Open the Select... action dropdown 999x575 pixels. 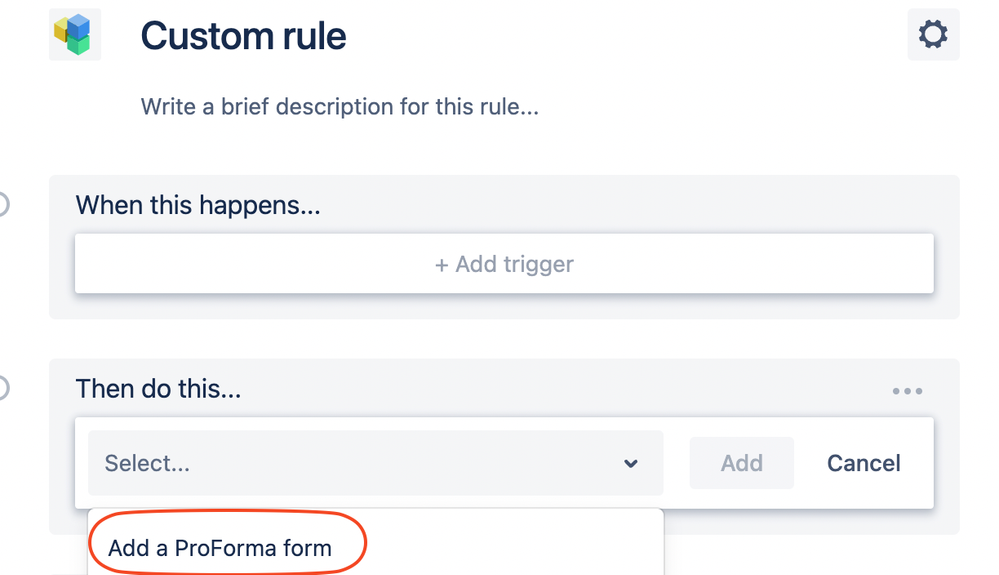coord(375,463)
